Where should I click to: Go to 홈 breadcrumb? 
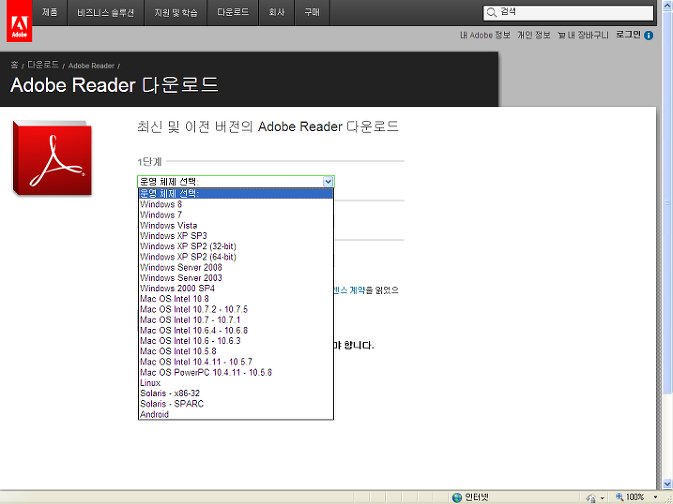(x=14, y=65)
